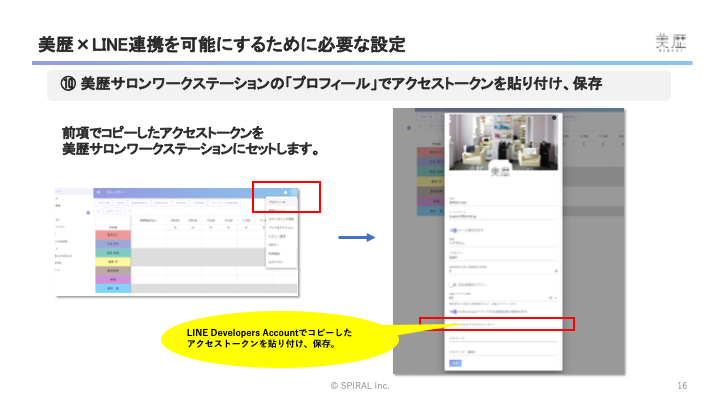Click the 美歴 logo at top right
The height and width of the screenshot is (405, 720).
click(670, 44)
